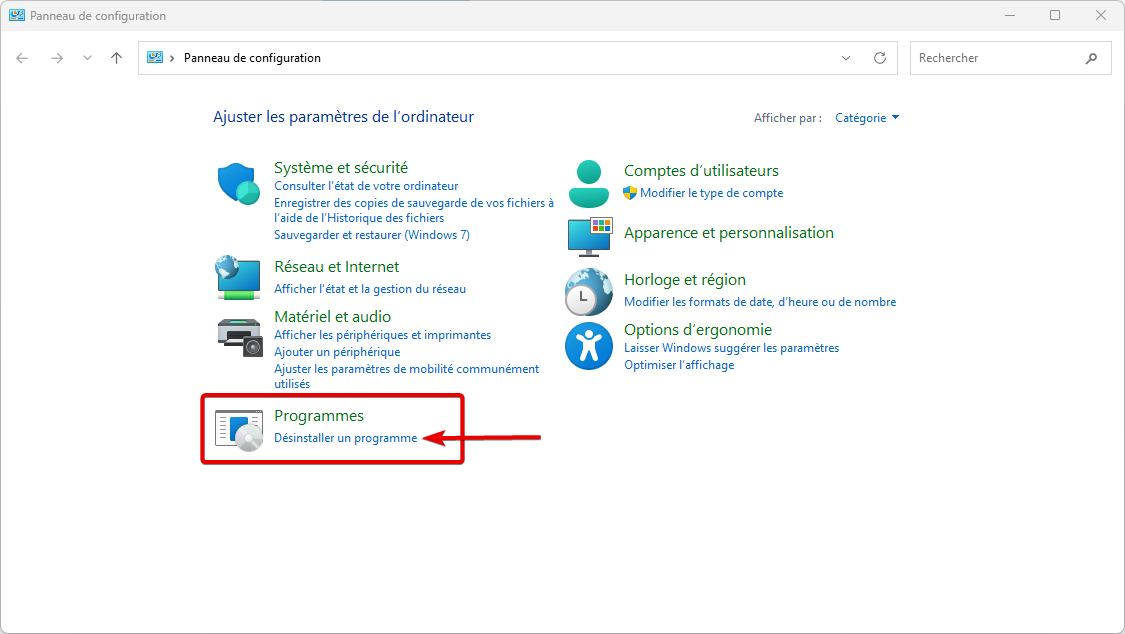Open Afficher l'état et la gestion du réseau

370,289
